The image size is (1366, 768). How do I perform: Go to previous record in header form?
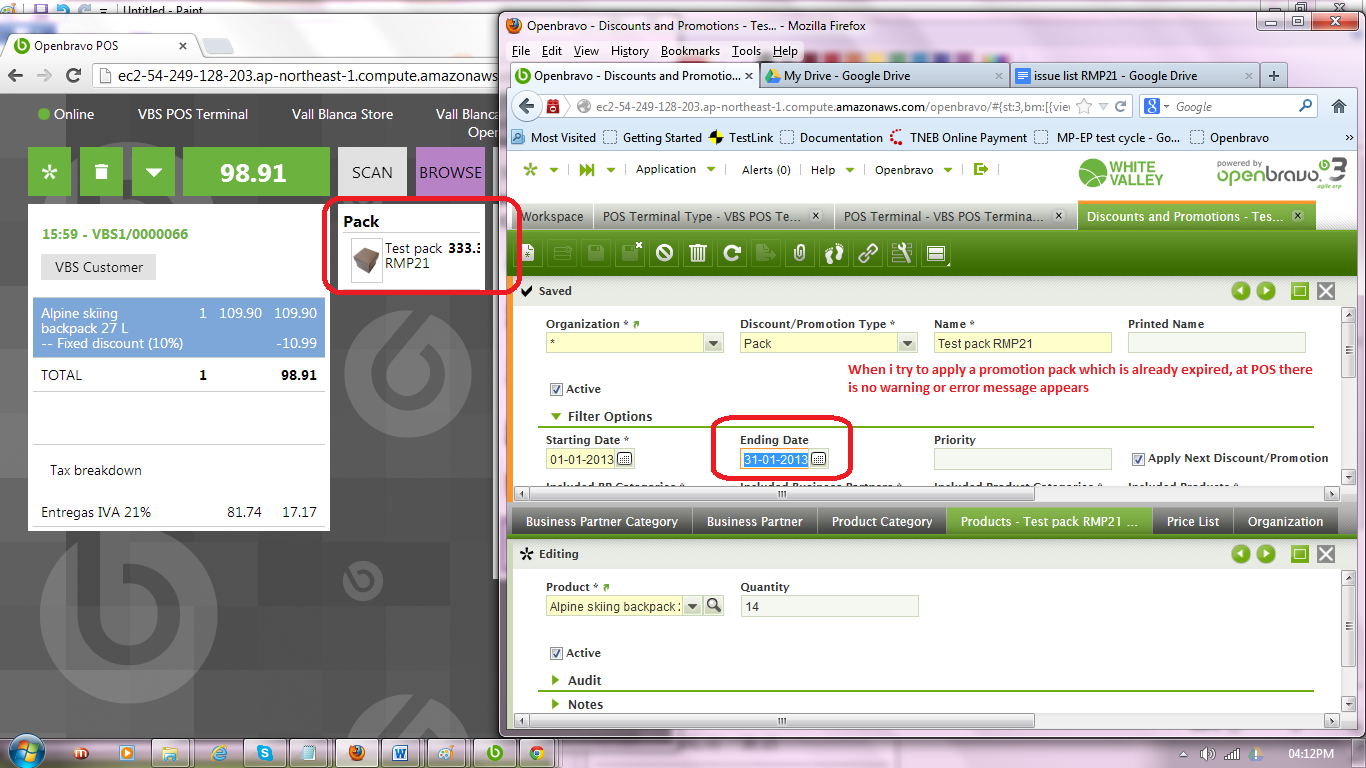1241,291
